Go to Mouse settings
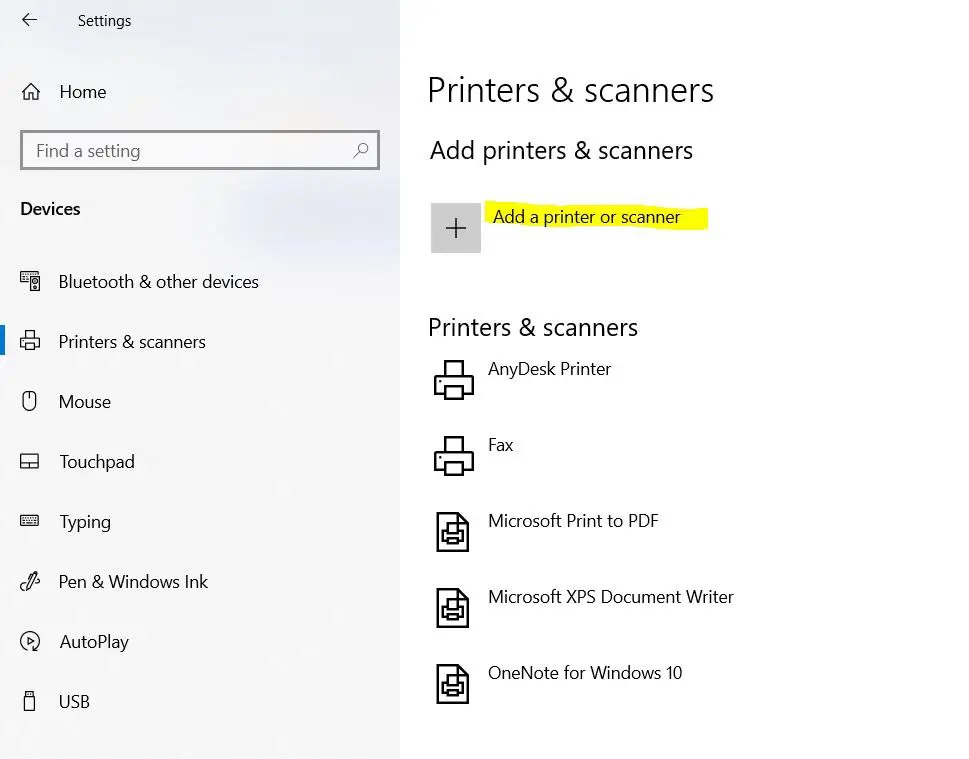This screenshot has height=759, width=969. (85, 402)
